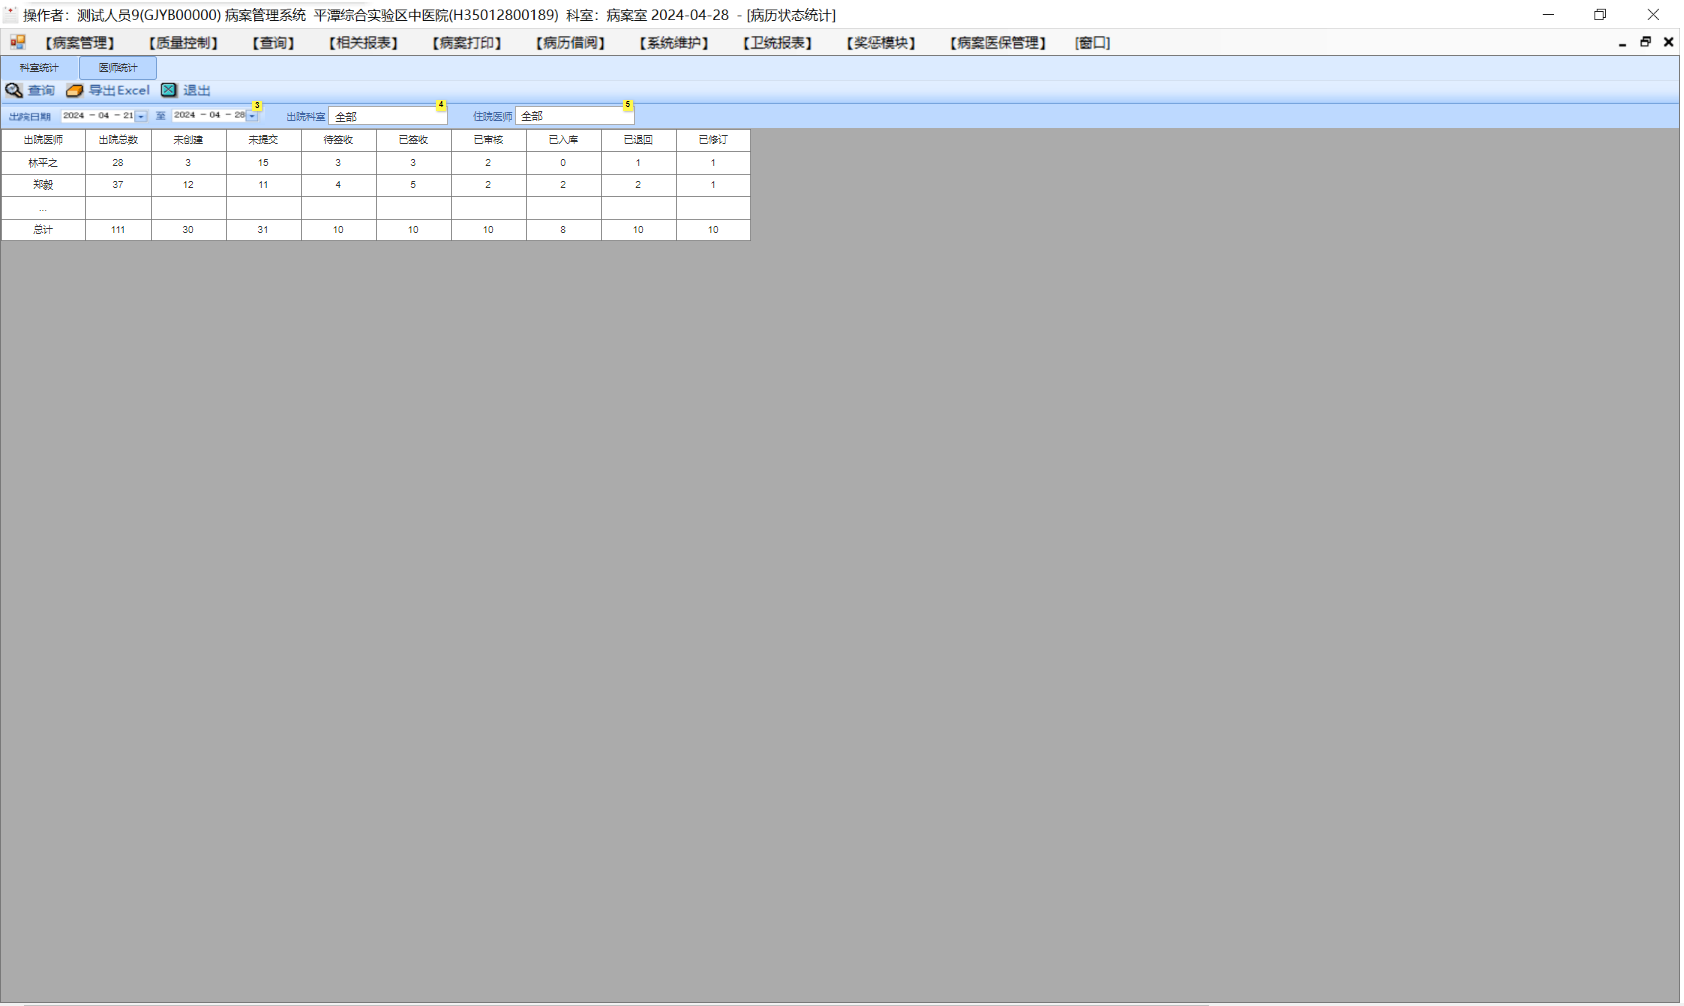Viewport: 1684px width, 1006px height.
Task: Select the doctor name cell 林平之
Action: [x=43, y=163]
